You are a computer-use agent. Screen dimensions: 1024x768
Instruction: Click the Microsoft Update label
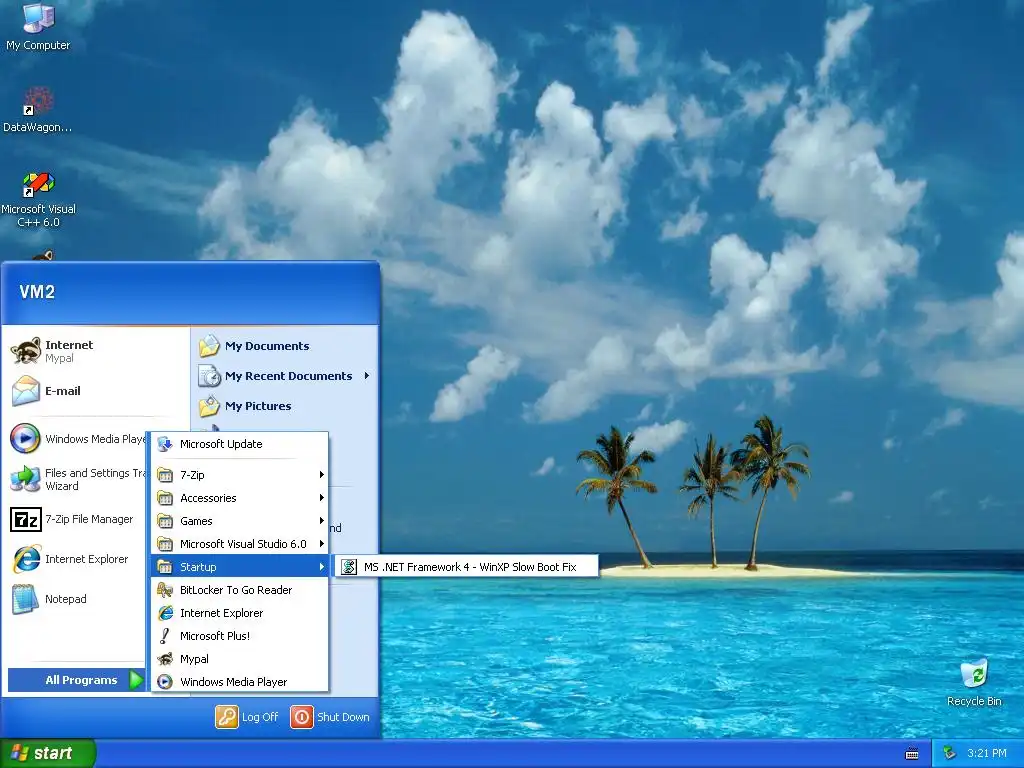[x=221, y=444]
